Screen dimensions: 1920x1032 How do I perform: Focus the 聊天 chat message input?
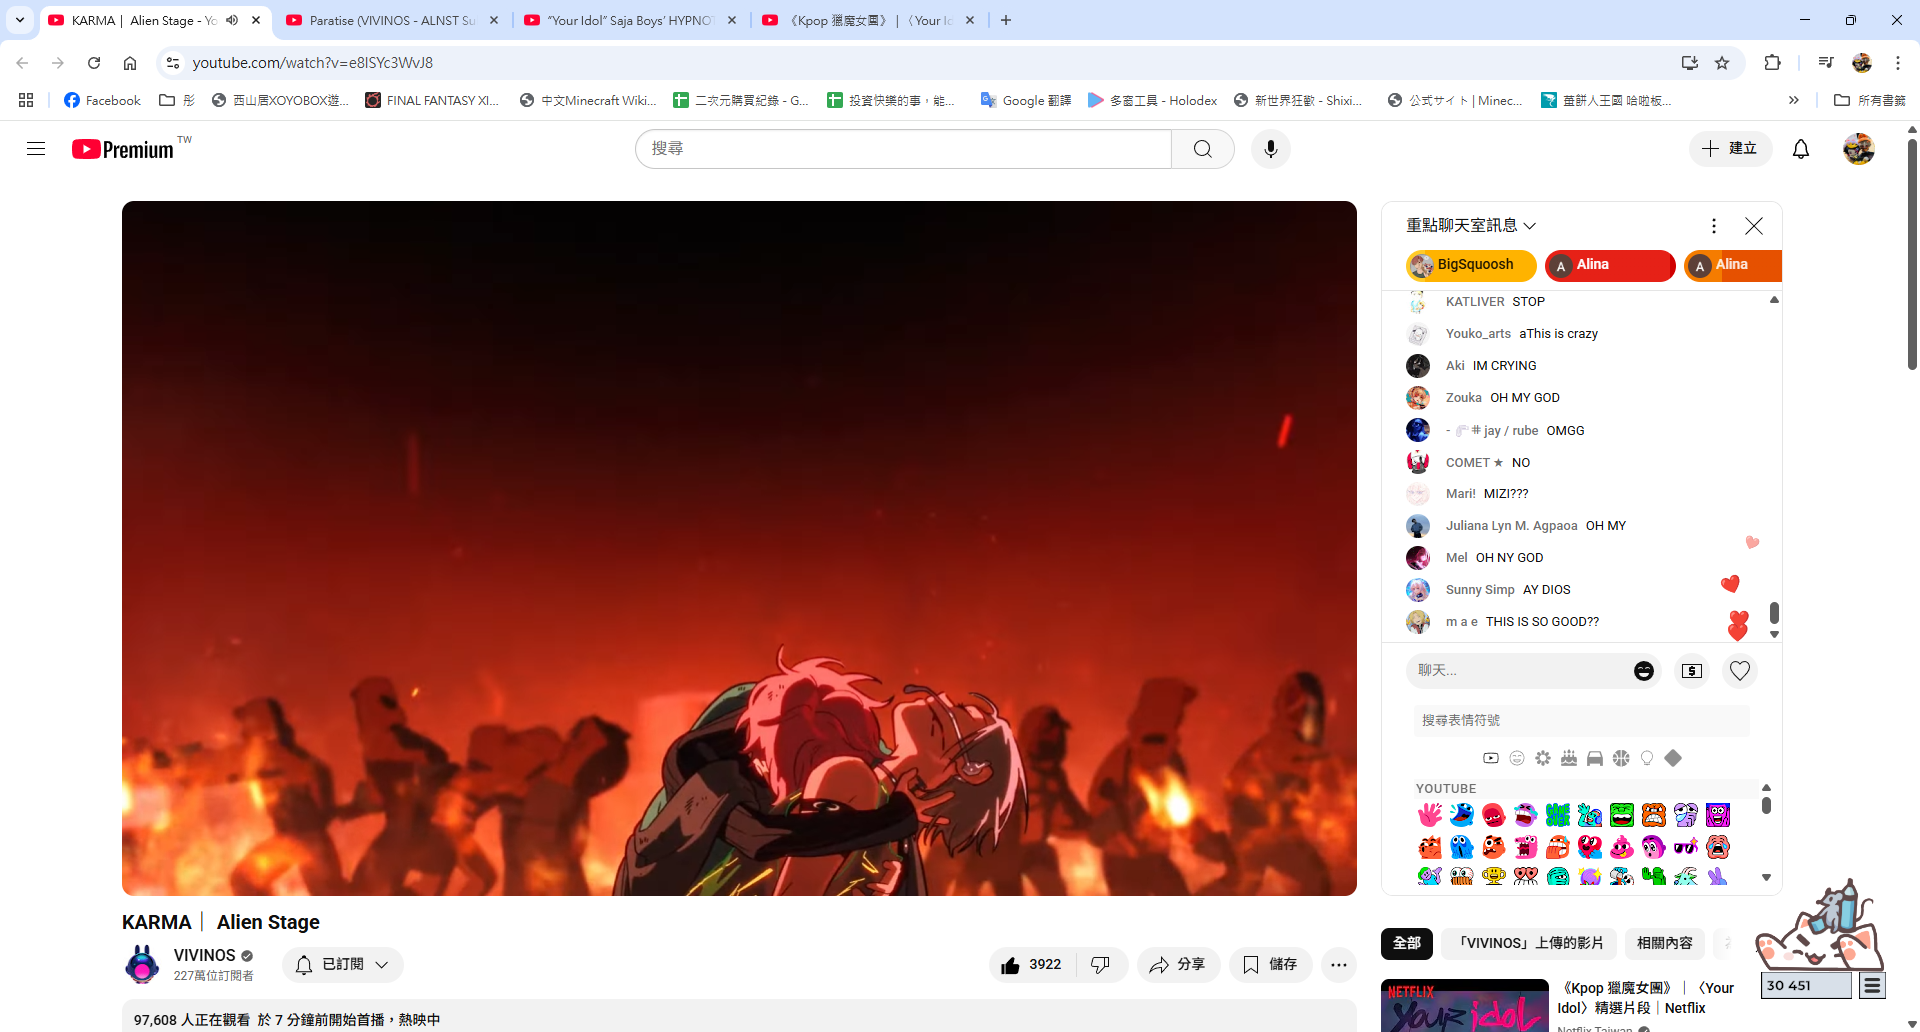1520,671
